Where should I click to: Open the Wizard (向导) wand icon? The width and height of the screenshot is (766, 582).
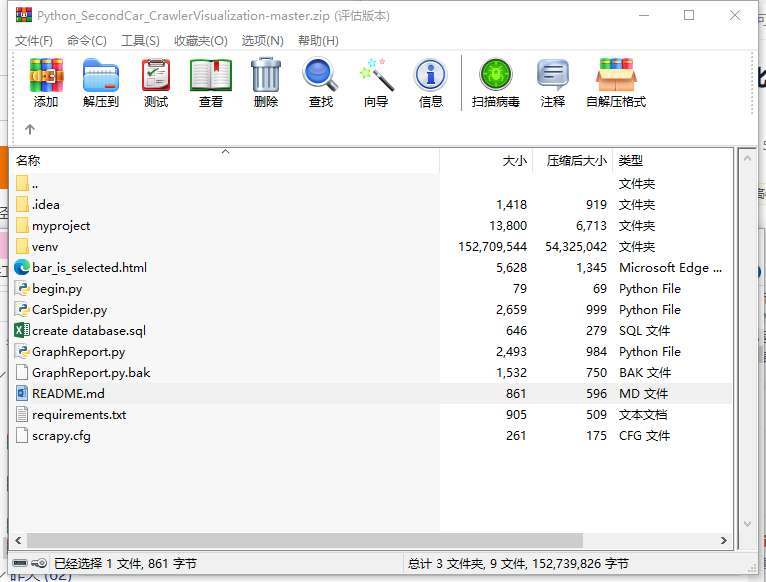click(x=376, y=75)
